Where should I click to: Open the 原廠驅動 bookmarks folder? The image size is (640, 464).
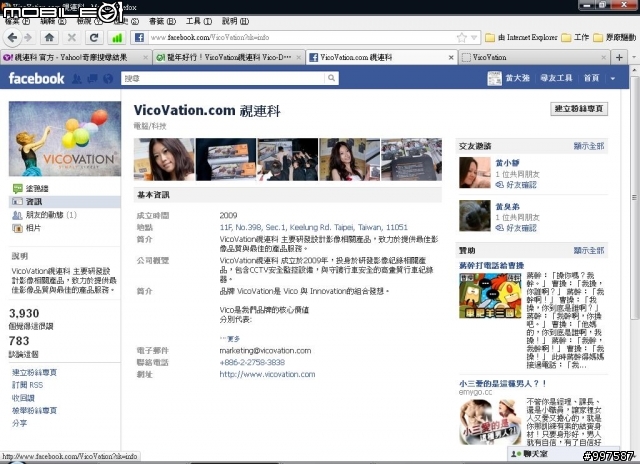click(614, 38)
